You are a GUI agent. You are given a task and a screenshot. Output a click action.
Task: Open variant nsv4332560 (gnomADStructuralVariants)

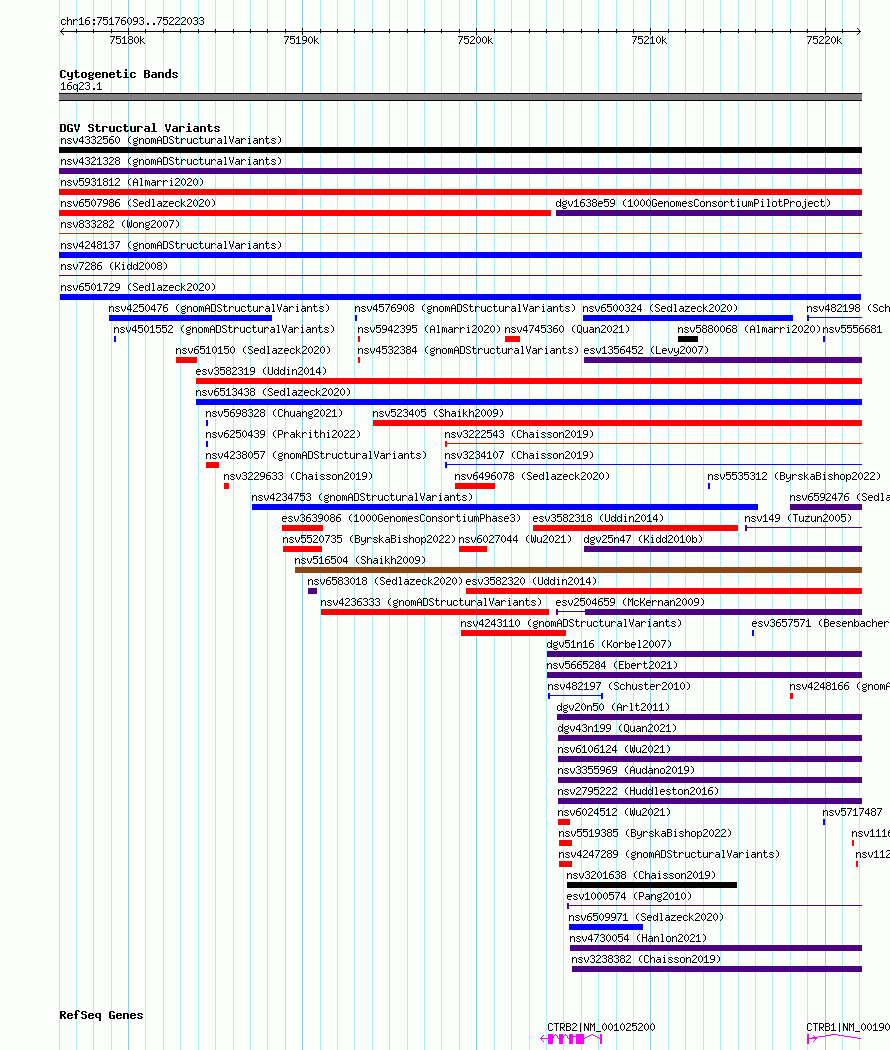point(171,141)
